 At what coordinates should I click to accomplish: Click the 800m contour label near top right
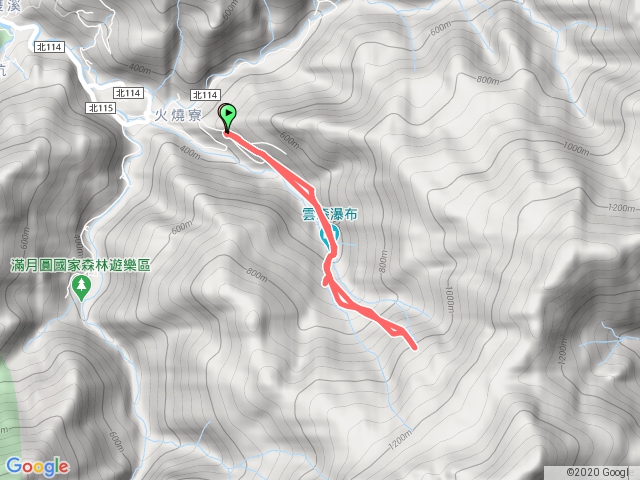tap(488, 80)
